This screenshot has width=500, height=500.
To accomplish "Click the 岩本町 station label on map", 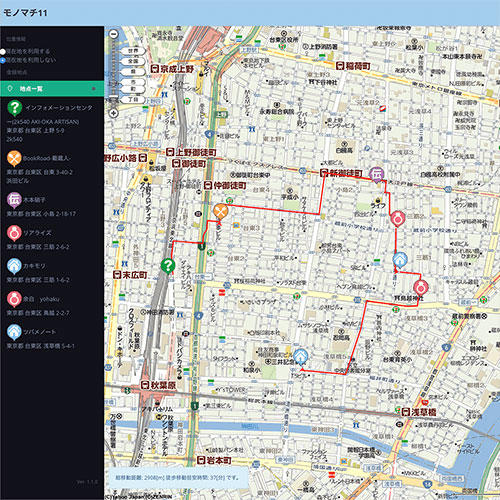I will click(x=214, y=461).
